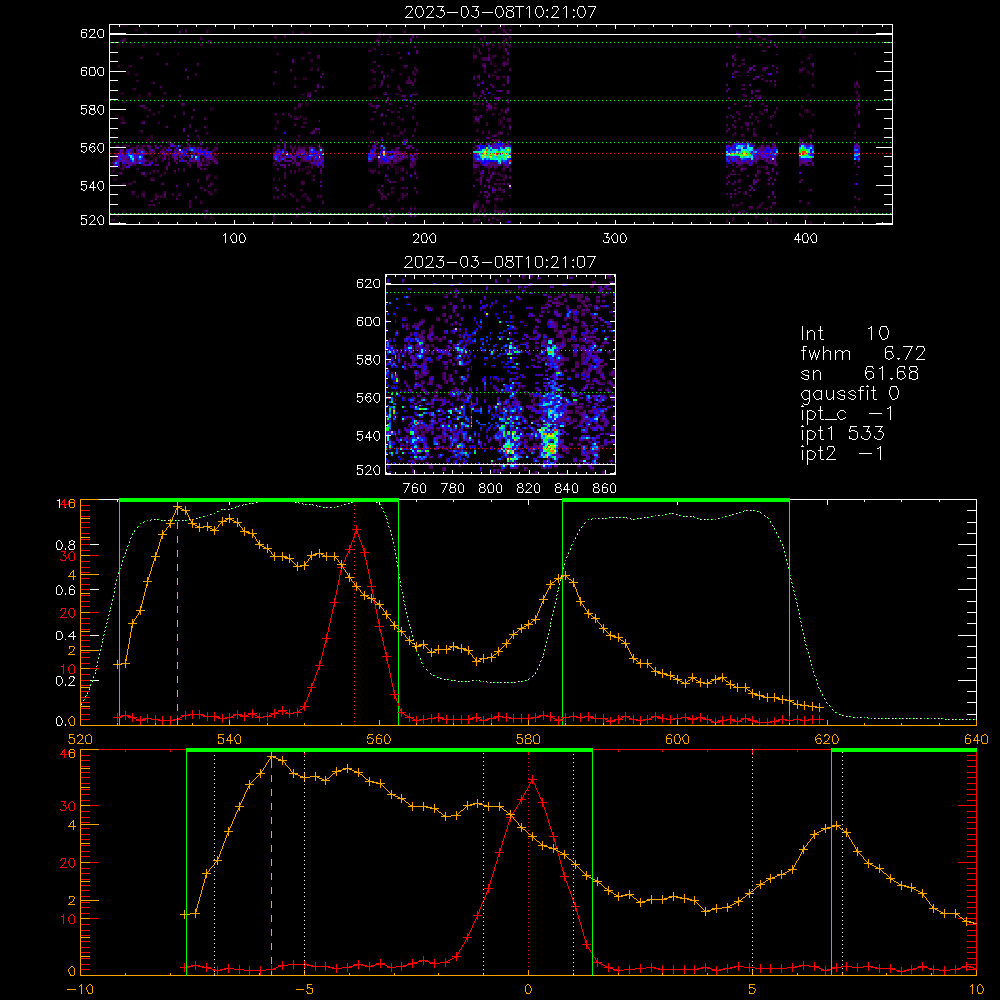This screenshot has width=1000, height=1000.
Task: Click the 10 label on bottom panel x-axis
Action: point(976,989)
